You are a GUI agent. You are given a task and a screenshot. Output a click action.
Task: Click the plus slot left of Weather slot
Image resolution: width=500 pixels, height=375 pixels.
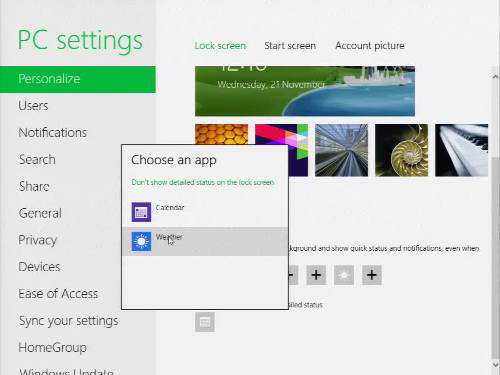tap(316, 275)
